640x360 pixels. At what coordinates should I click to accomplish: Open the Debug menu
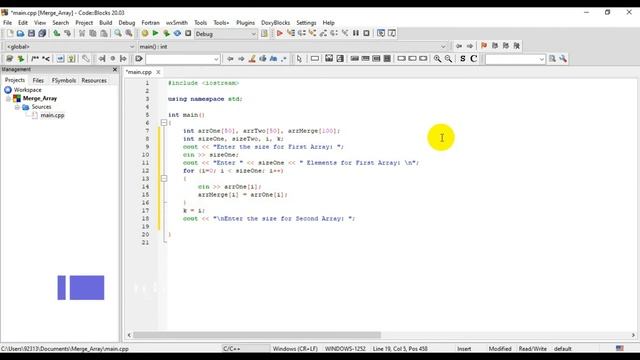pos(127,23)
